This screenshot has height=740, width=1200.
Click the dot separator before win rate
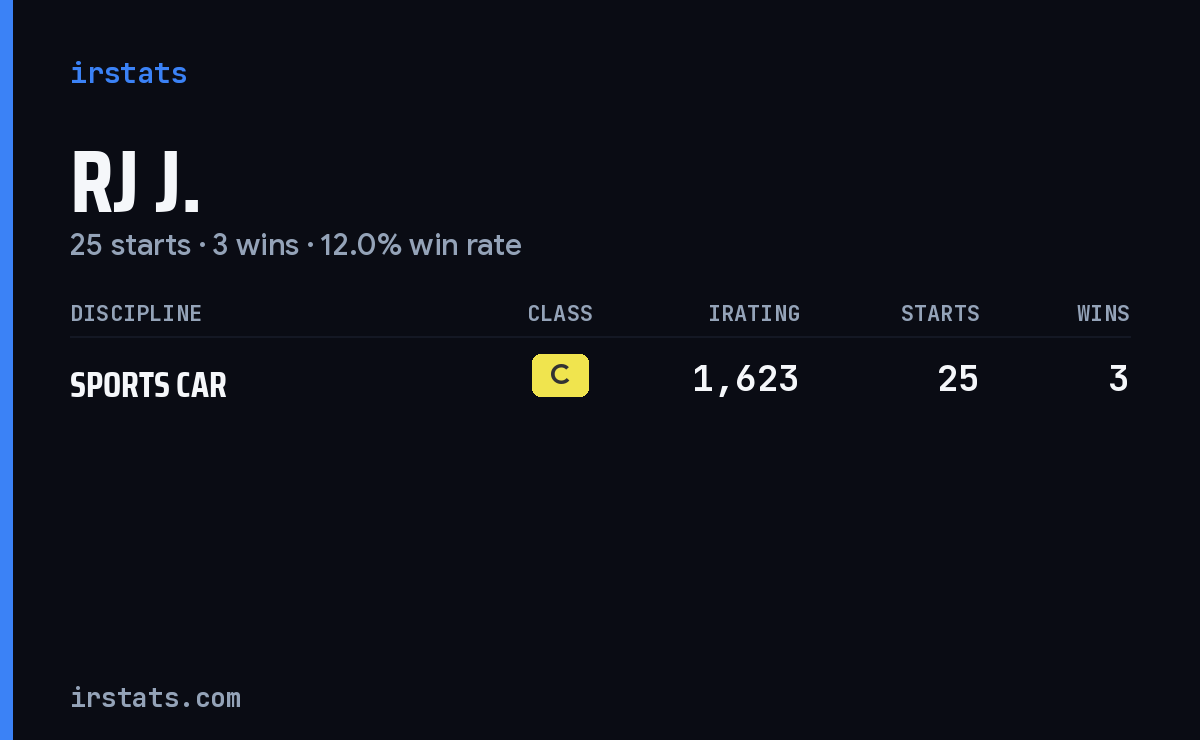(x=310, y=246)
